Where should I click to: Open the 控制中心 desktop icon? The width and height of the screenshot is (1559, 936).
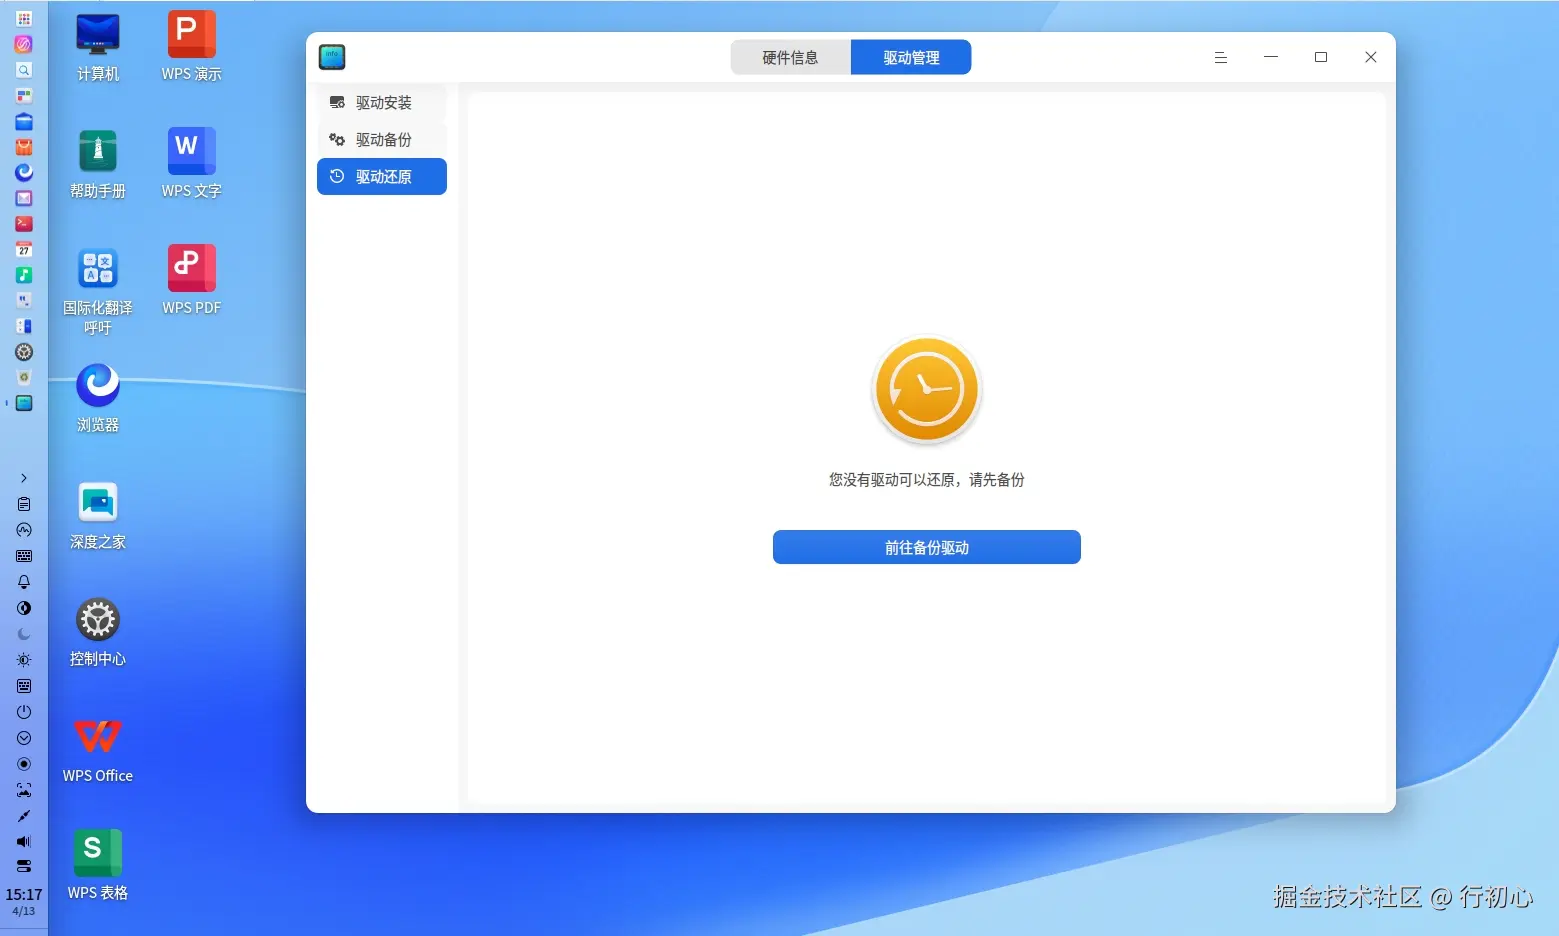pos(98,632)
